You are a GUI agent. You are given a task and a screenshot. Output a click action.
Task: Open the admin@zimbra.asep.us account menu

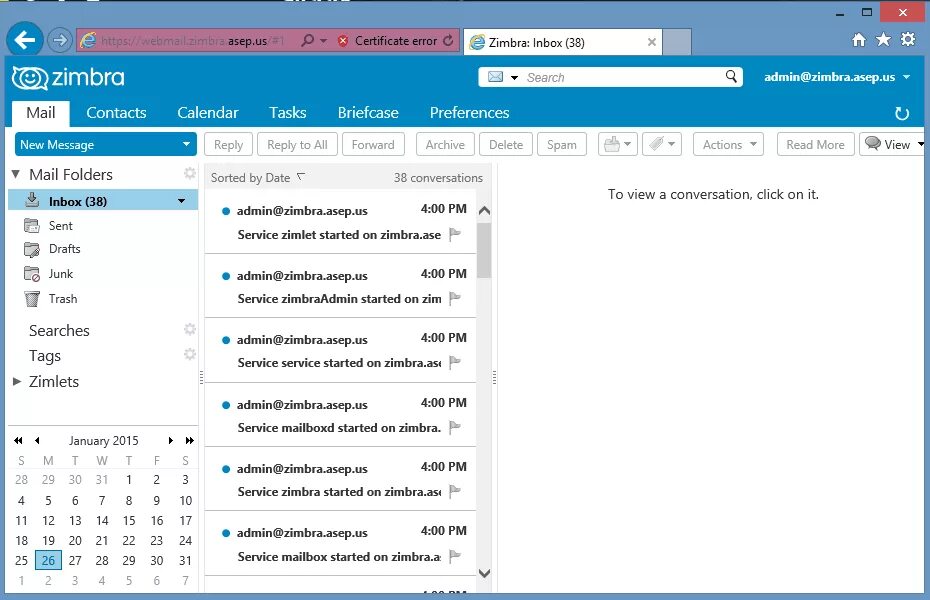coord(836,77)
